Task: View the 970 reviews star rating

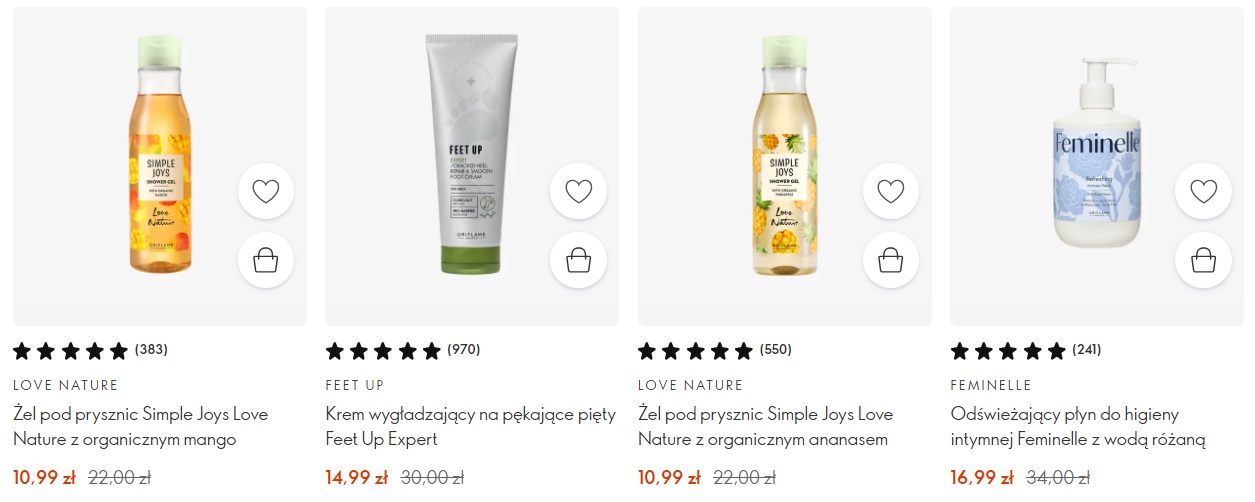Action: (x=403, y=350)
